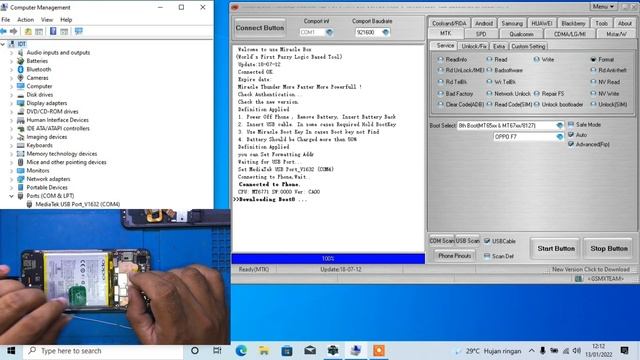This screenshot has height=360, width=640.
Task: Click the Back arrow in Computer Management toolbar
Action: coord(4,31)
